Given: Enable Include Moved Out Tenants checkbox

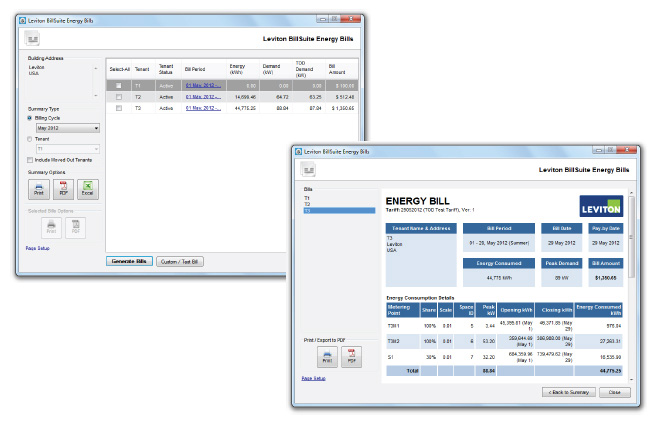Looking at the screenshot, I should [30, 160].
